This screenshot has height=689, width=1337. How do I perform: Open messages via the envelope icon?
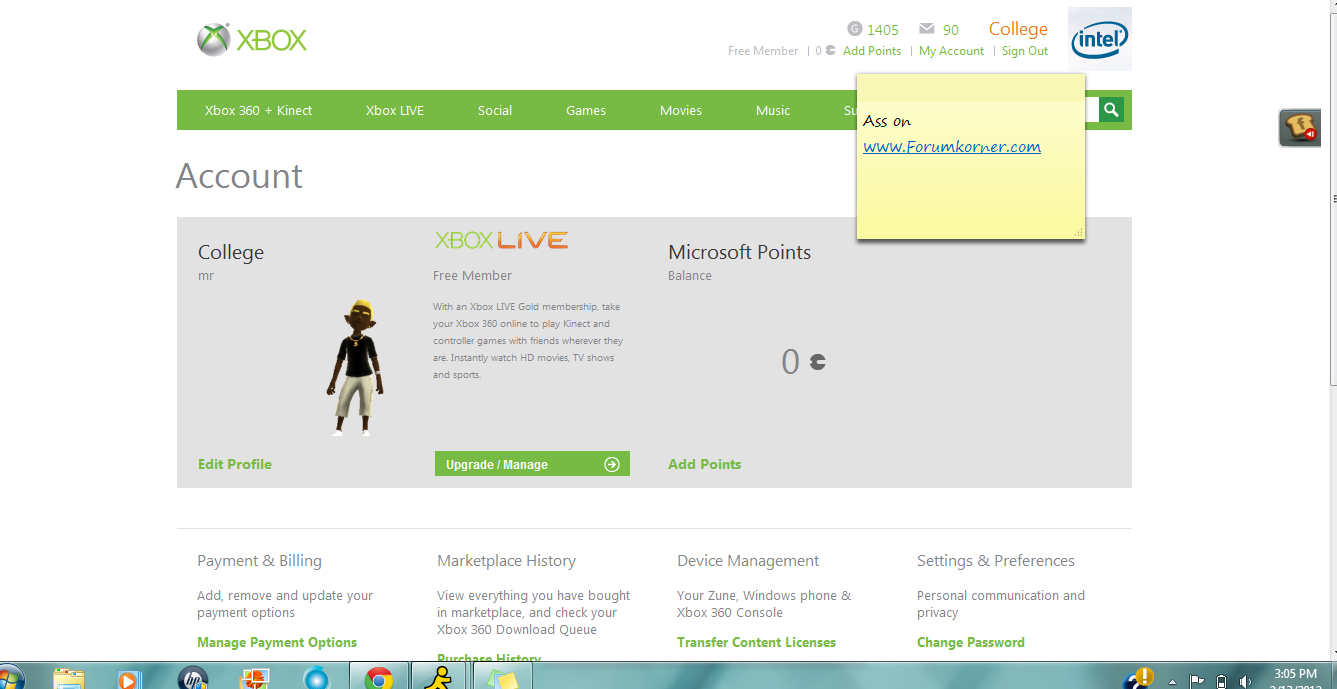tap(927, 29)
